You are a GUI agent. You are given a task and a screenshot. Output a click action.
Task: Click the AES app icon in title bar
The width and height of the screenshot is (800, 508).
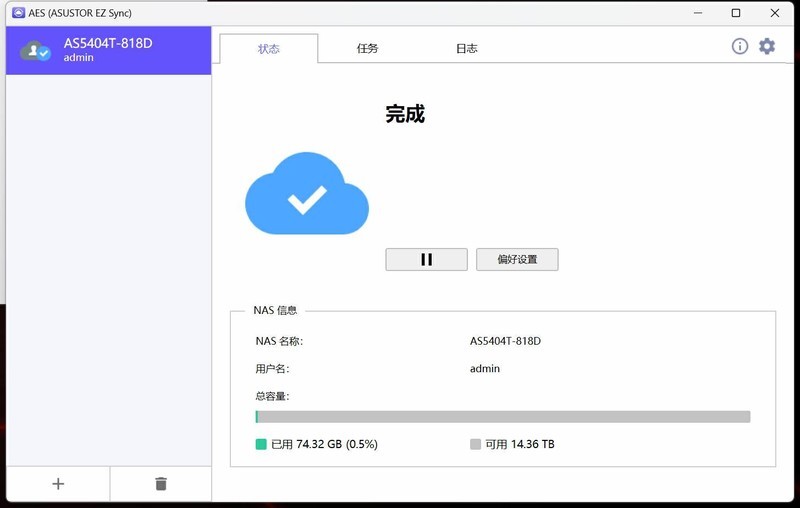pos(18,13)
